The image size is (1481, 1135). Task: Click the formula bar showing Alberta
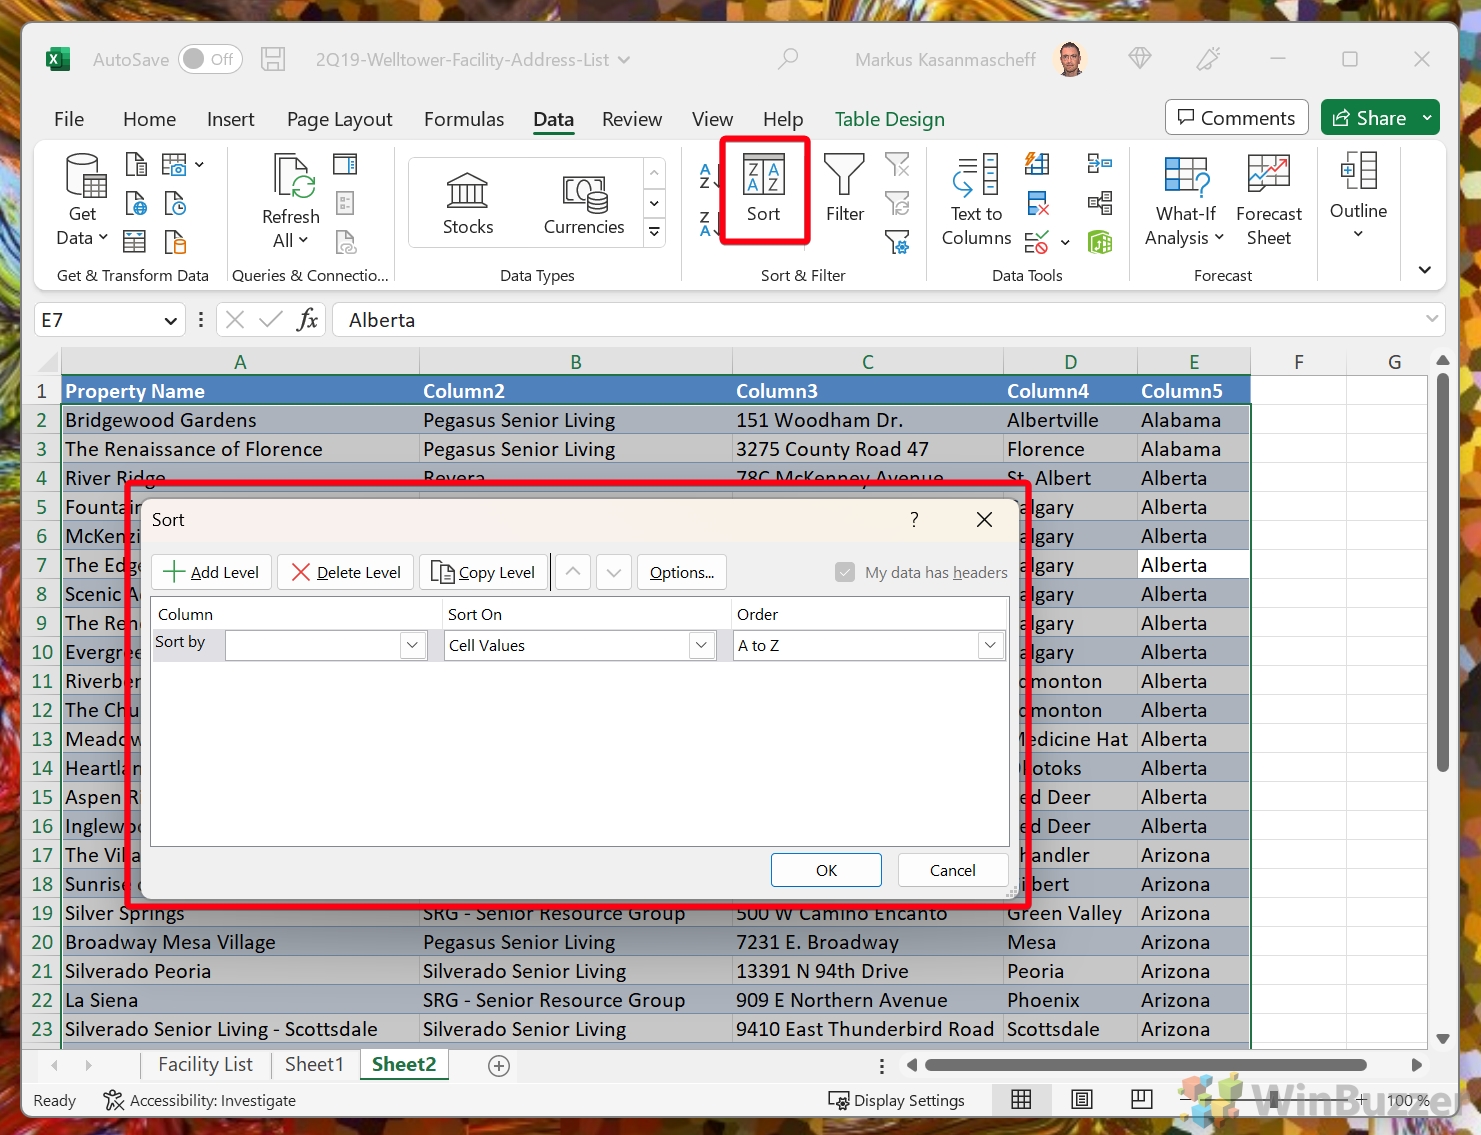coord(880,320)
